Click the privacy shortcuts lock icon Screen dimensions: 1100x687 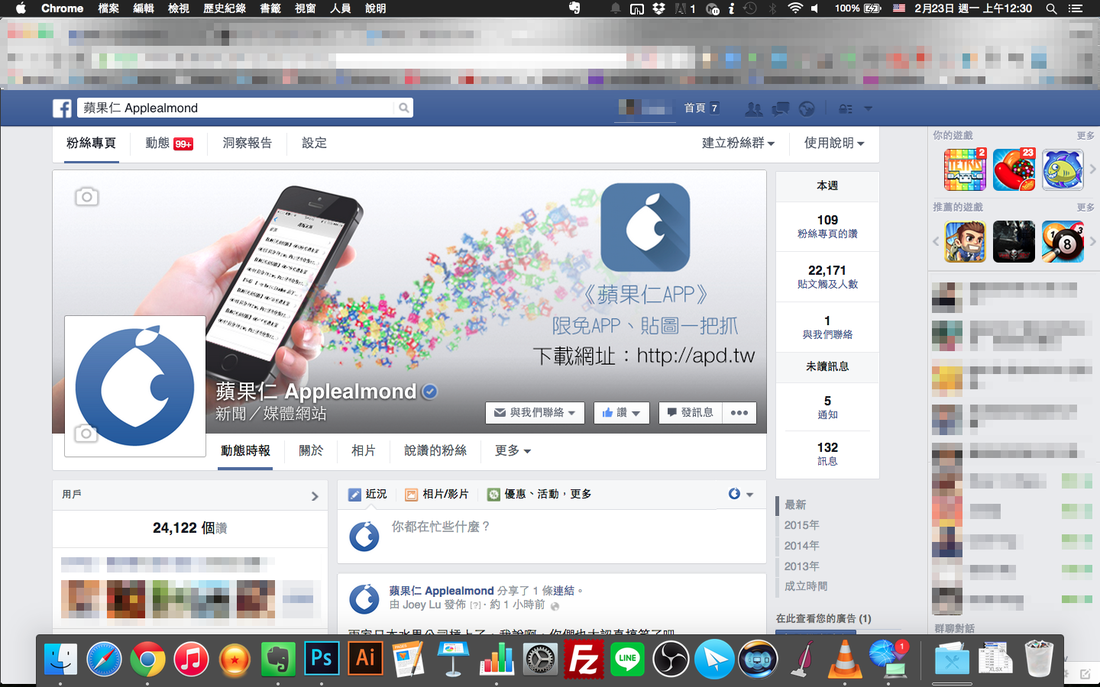tap(846, 108)
